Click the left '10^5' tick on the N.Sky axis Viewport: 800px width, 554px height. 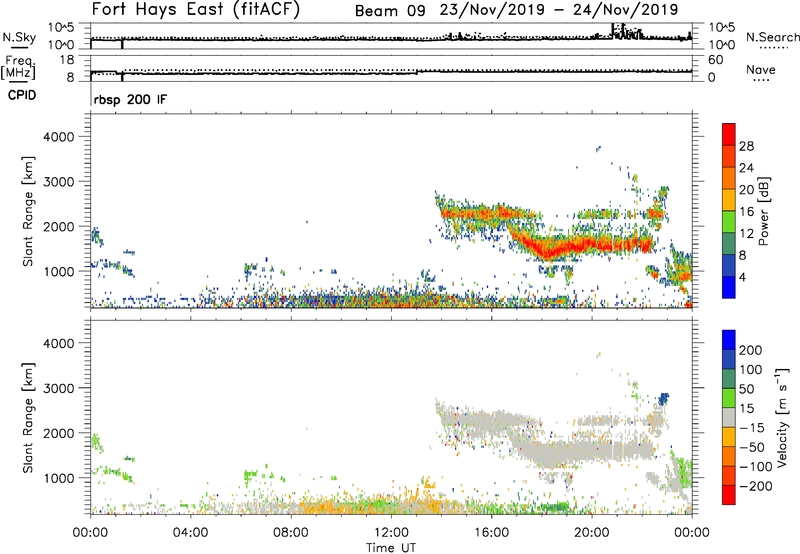[x=60, y=27]
